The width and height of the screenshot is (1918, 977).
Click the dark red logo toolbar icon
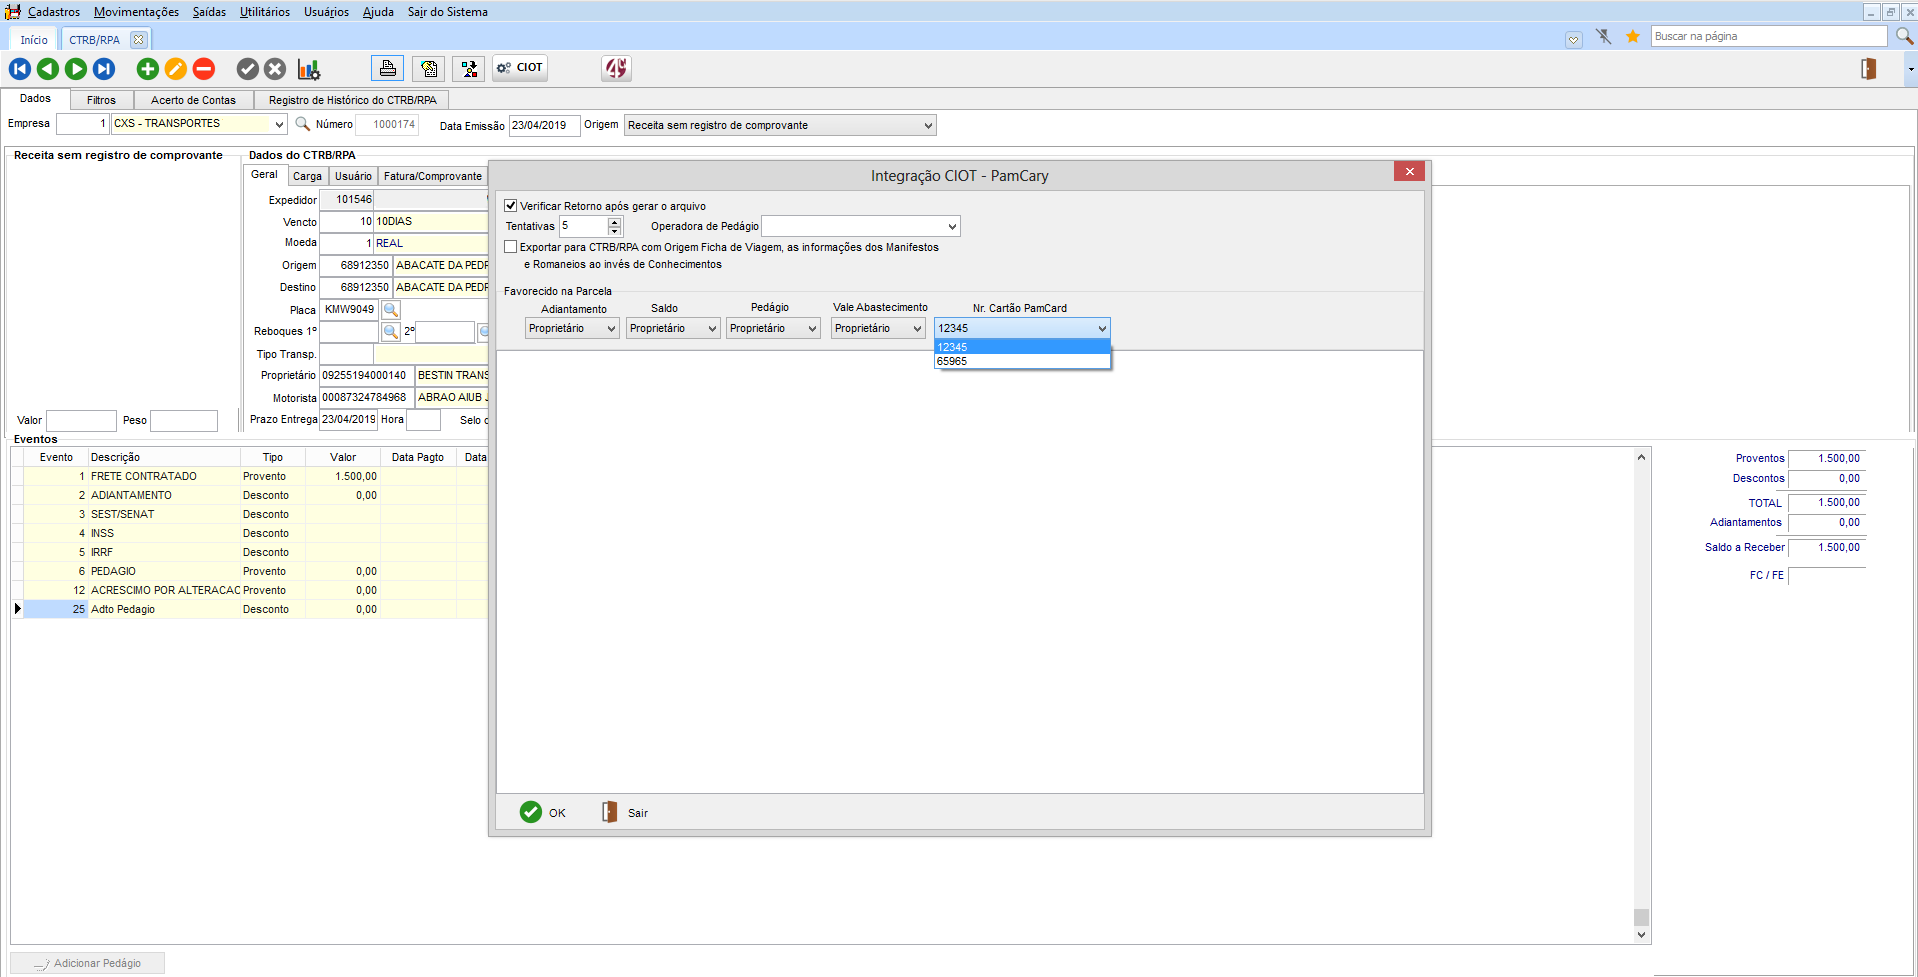[x=616, y=68]
